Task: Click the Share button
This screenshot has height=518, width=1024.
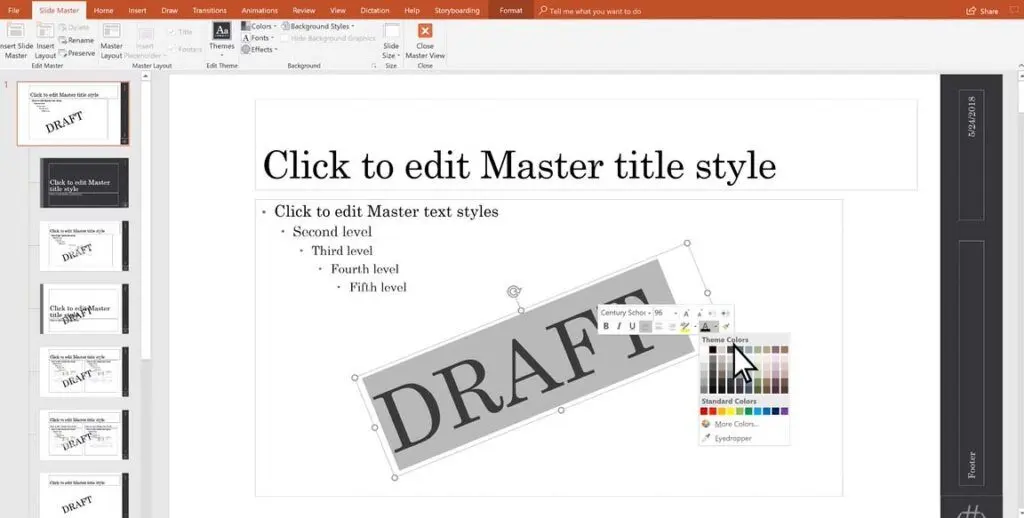Action: [x=982, y=10]
